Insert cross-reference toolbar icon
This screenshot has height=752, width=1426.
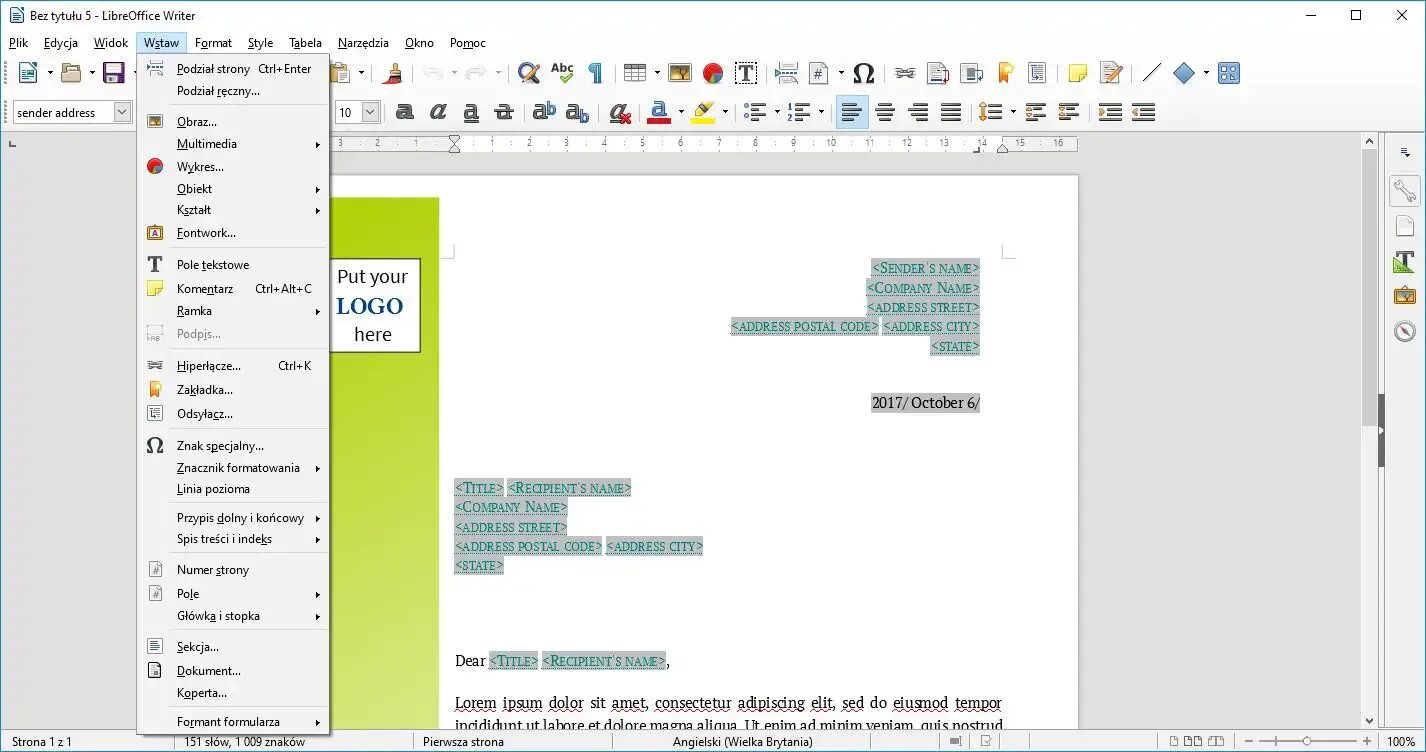(x=1037, y=73)
